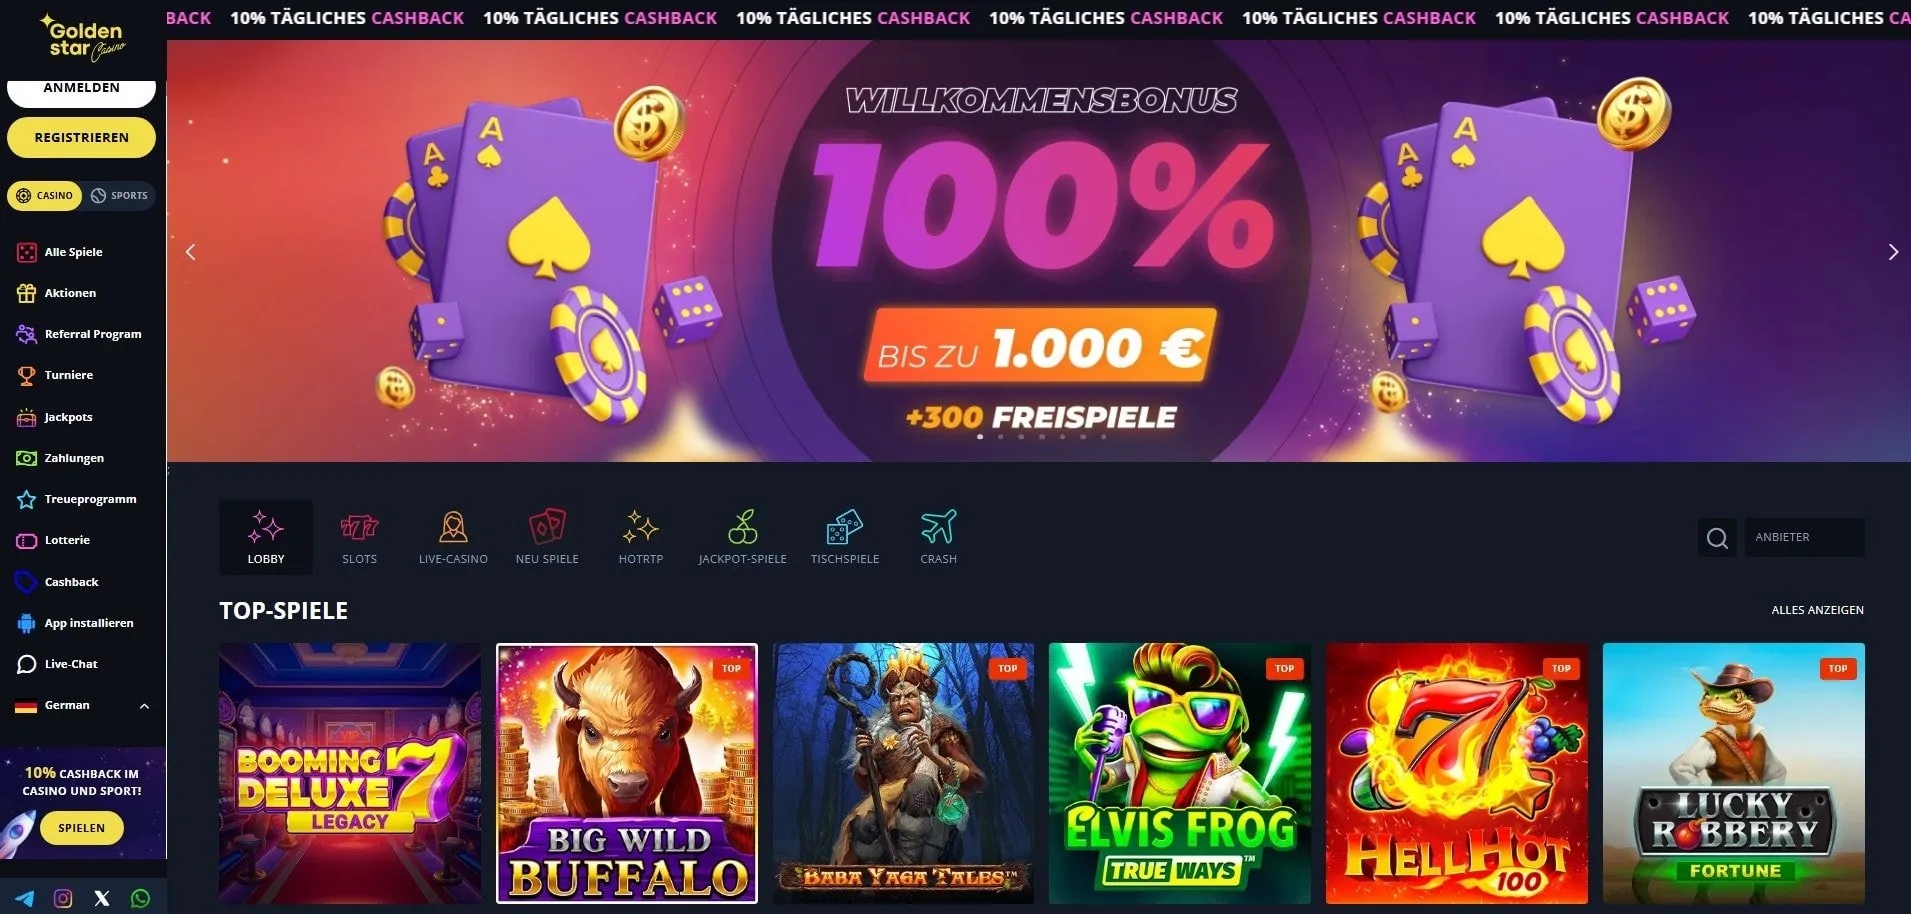Viewport: 1911px width, 914px height.
Task: Click the Registrieren button
Action: tap(82, 138)
